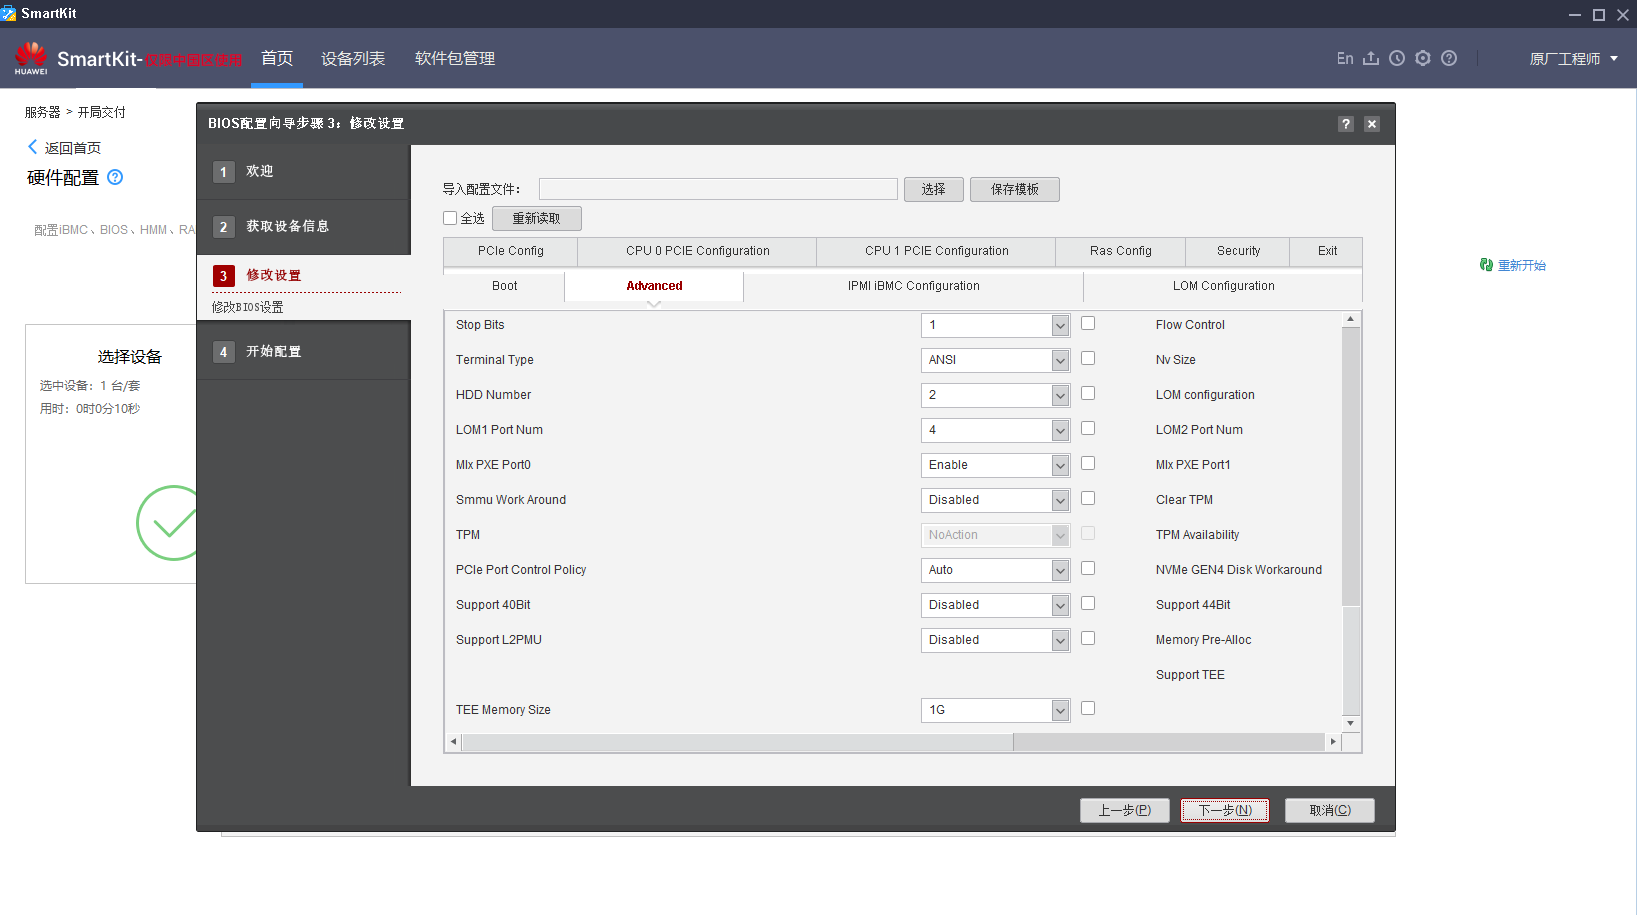Click the 保存模板 button

[1015, 189]
